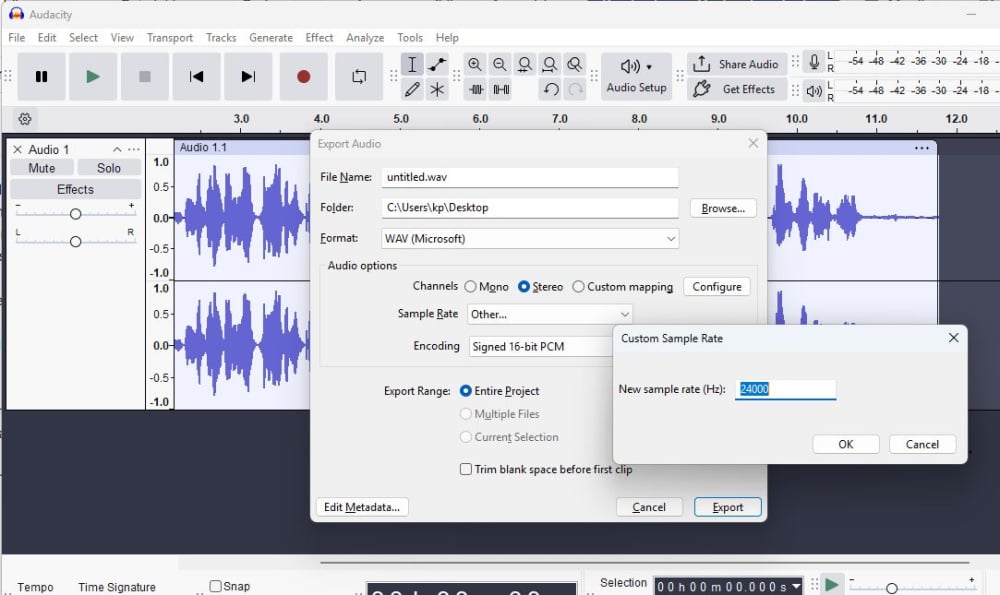The height and width of the screenshot is (595, 1000).
Task: Skip to end of the project
Action: click(x=248, y=77)
